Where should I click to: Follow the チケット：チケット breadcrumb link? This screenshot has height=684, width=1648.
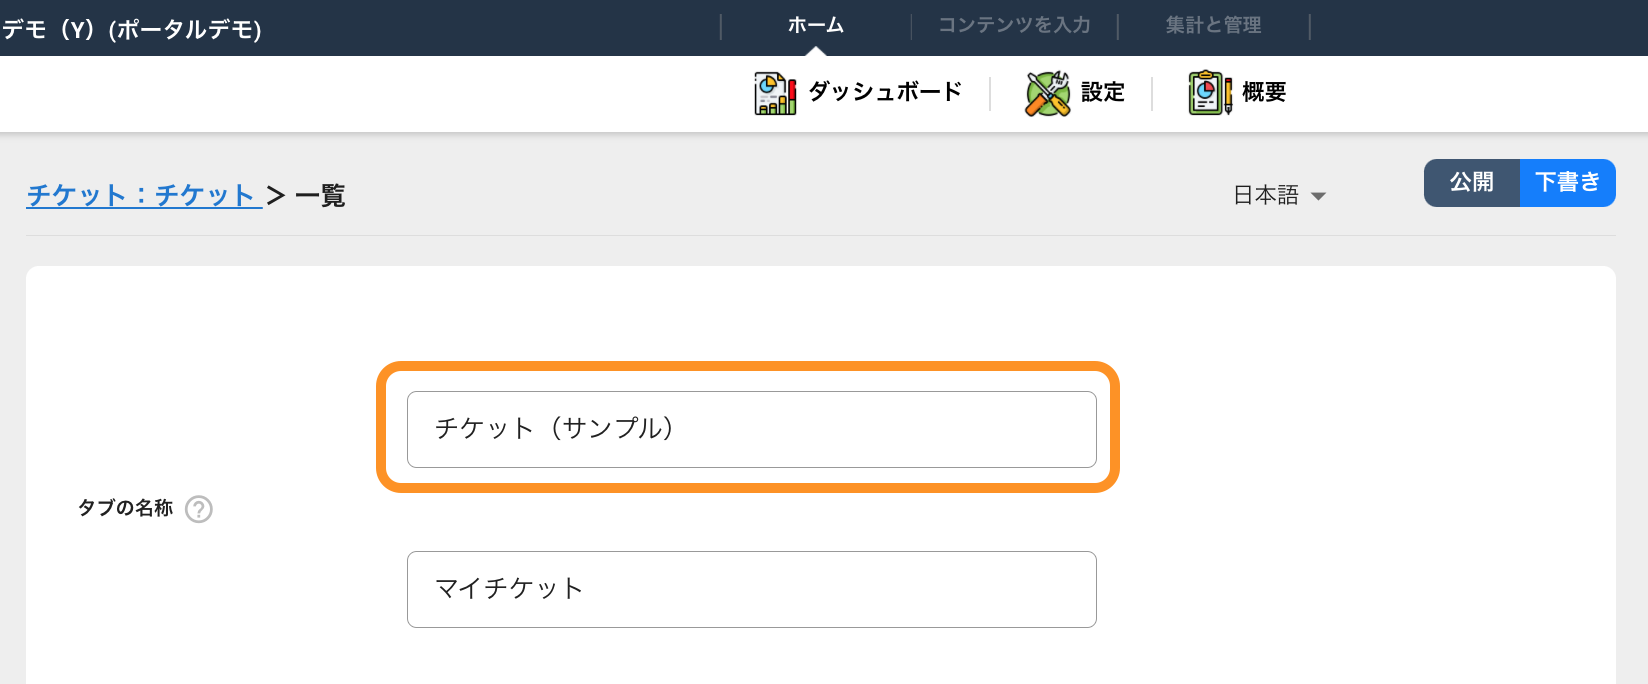coord(144,195)
